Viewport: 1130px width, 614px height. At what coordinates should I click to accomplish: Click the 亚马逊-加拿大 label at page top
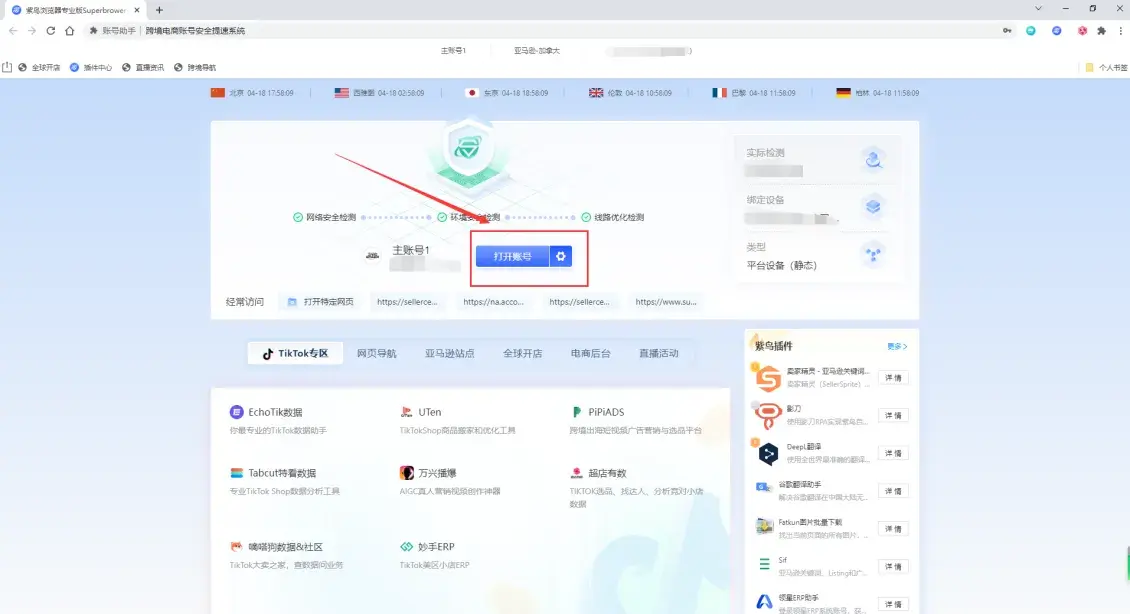(537, 51)
